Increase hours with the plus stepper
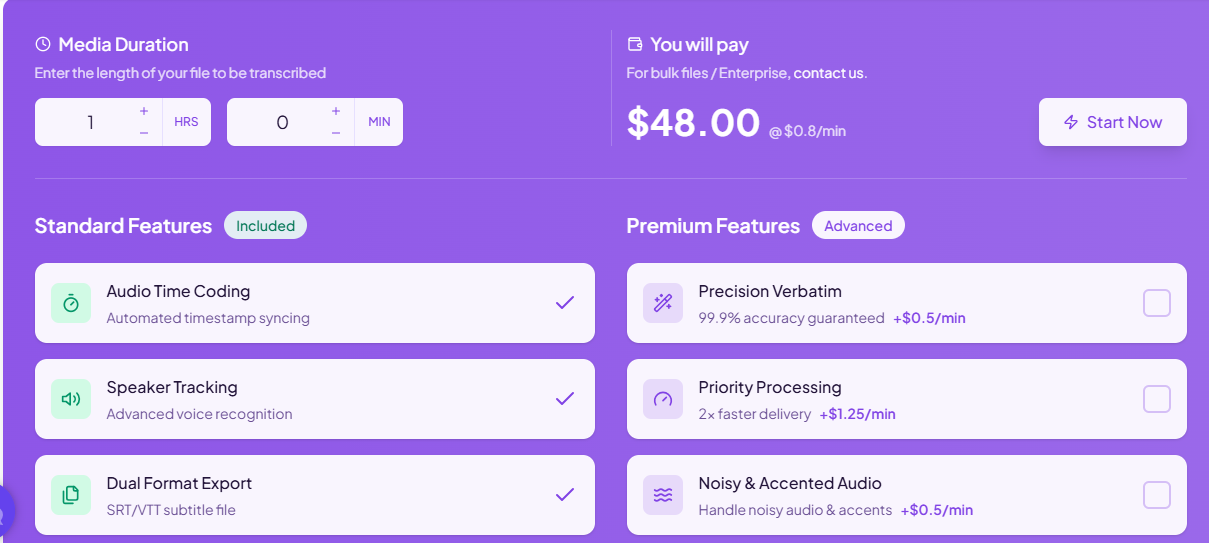This screenshot has height=543, width=1209. point(144,111)
